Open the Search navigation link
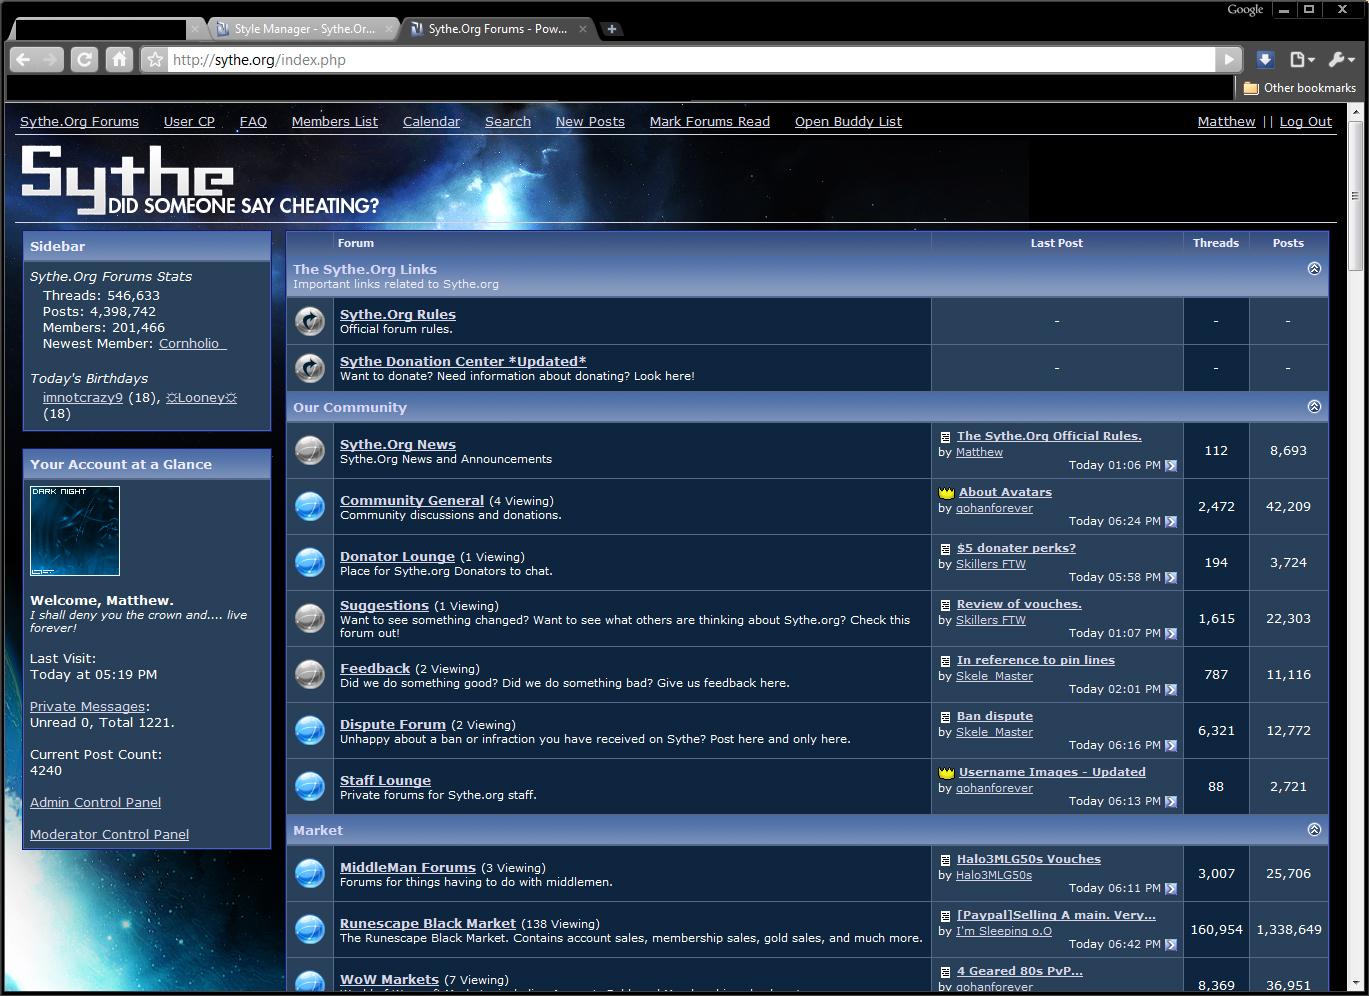Viewport: 1369px width, 996px height. tap(508, 122)
